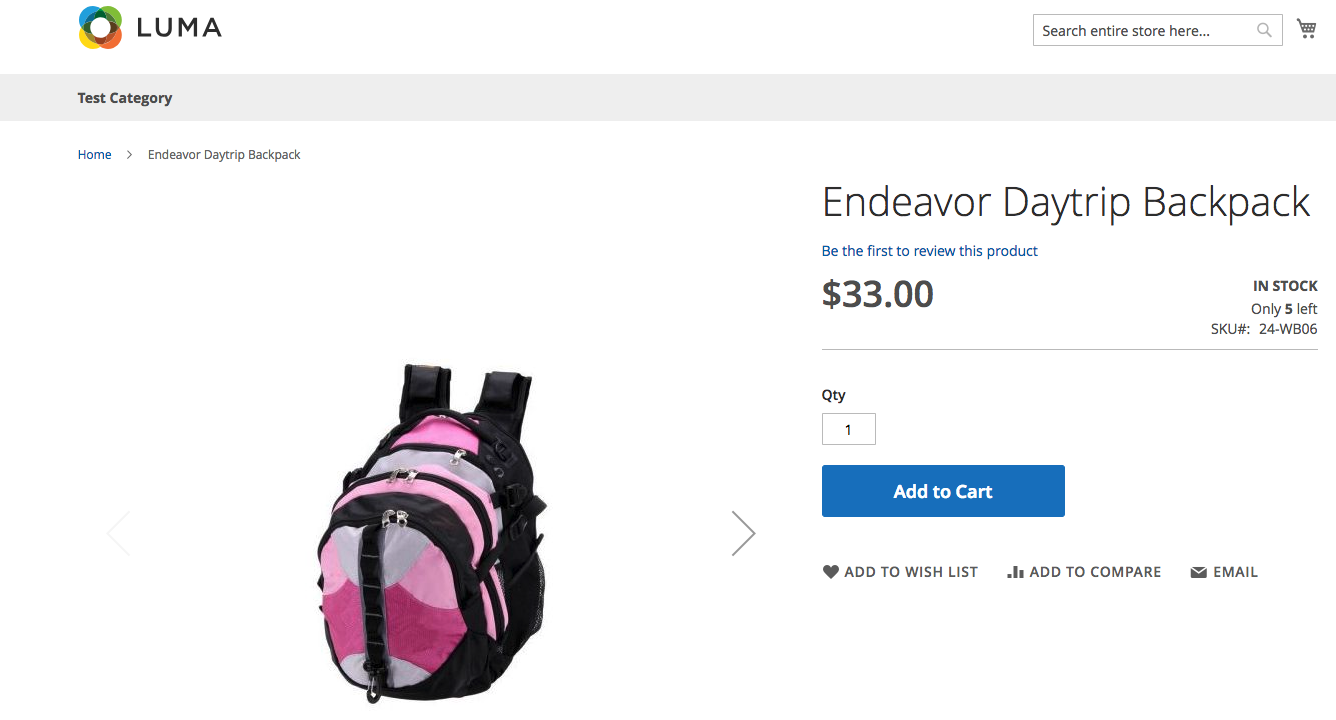Screen dimensions: 1336x720
Task: Click the compare bar chart icon
Action: [x=1016, y=572]
